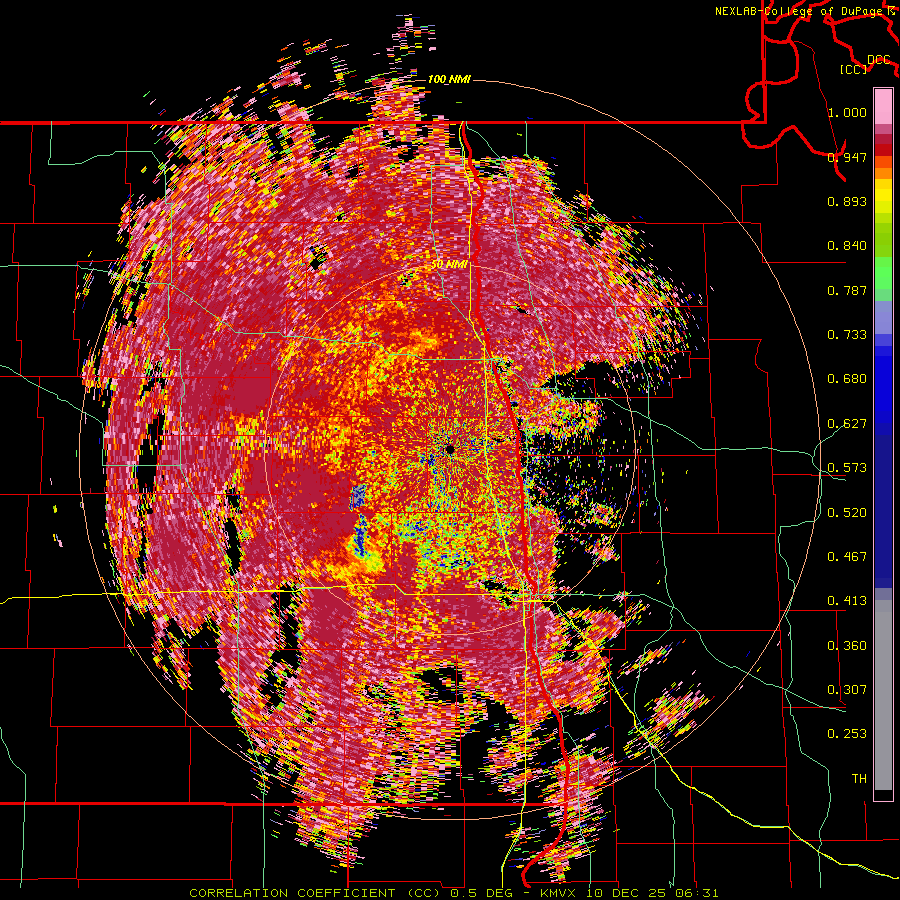Click the 0.307 scale value
900x900 pixels.
click(847, 690)
